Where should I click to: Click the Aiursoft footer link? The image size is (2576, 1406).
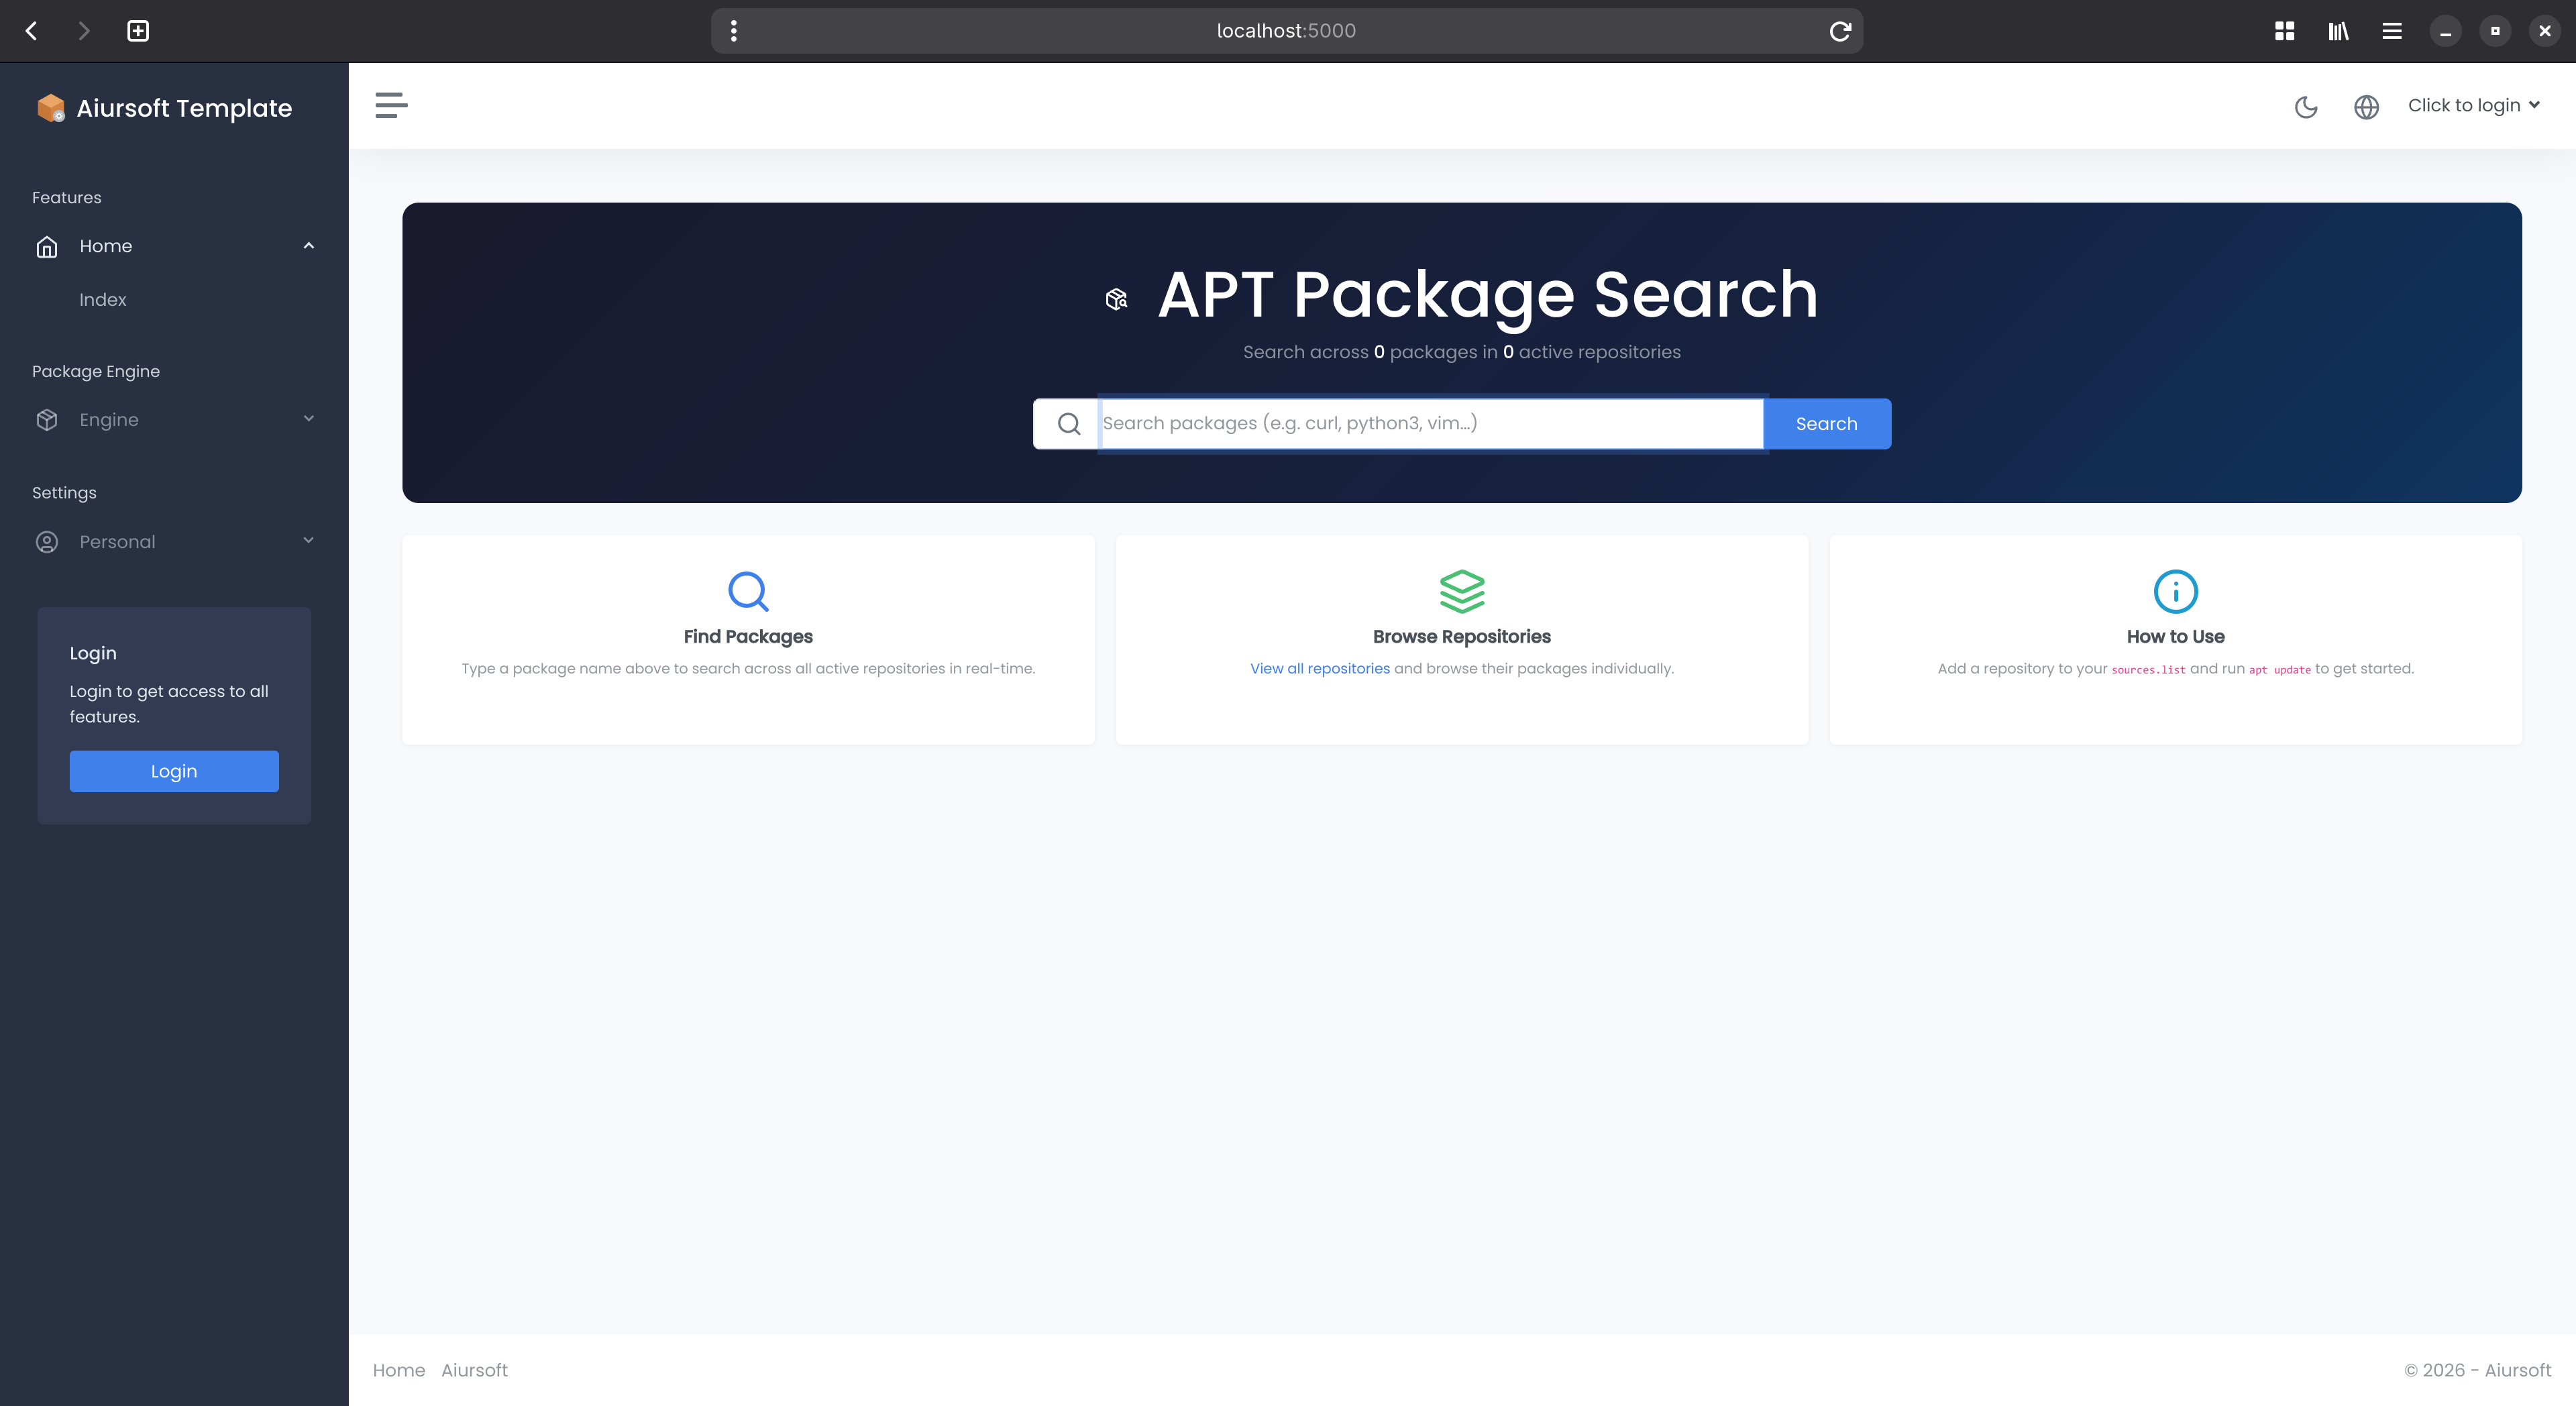(474, 1370)
